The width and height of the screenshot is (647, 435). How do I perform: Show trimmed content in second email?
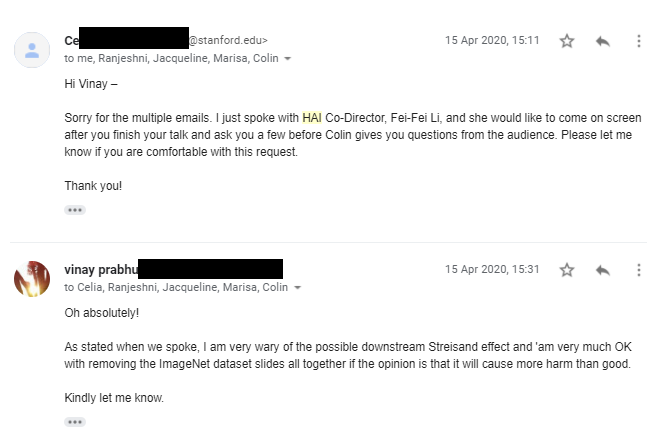pos(75,422)
